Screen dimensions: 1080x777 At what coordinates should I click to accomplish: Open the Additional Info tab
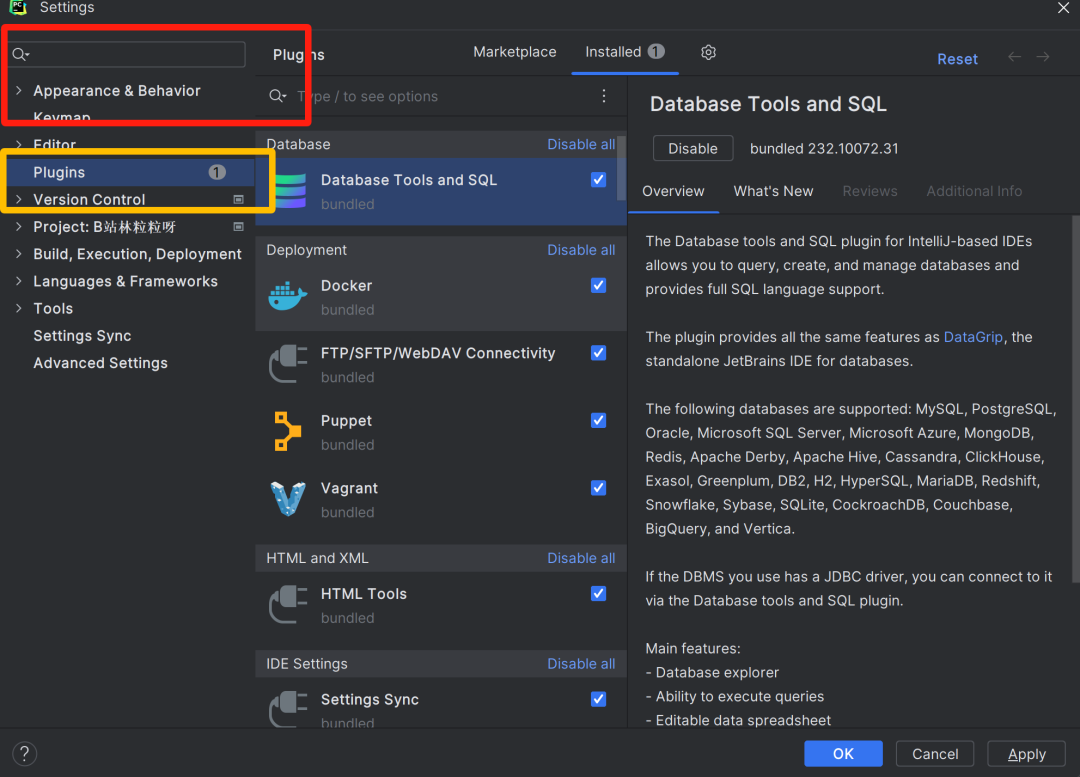click(973, 191)
